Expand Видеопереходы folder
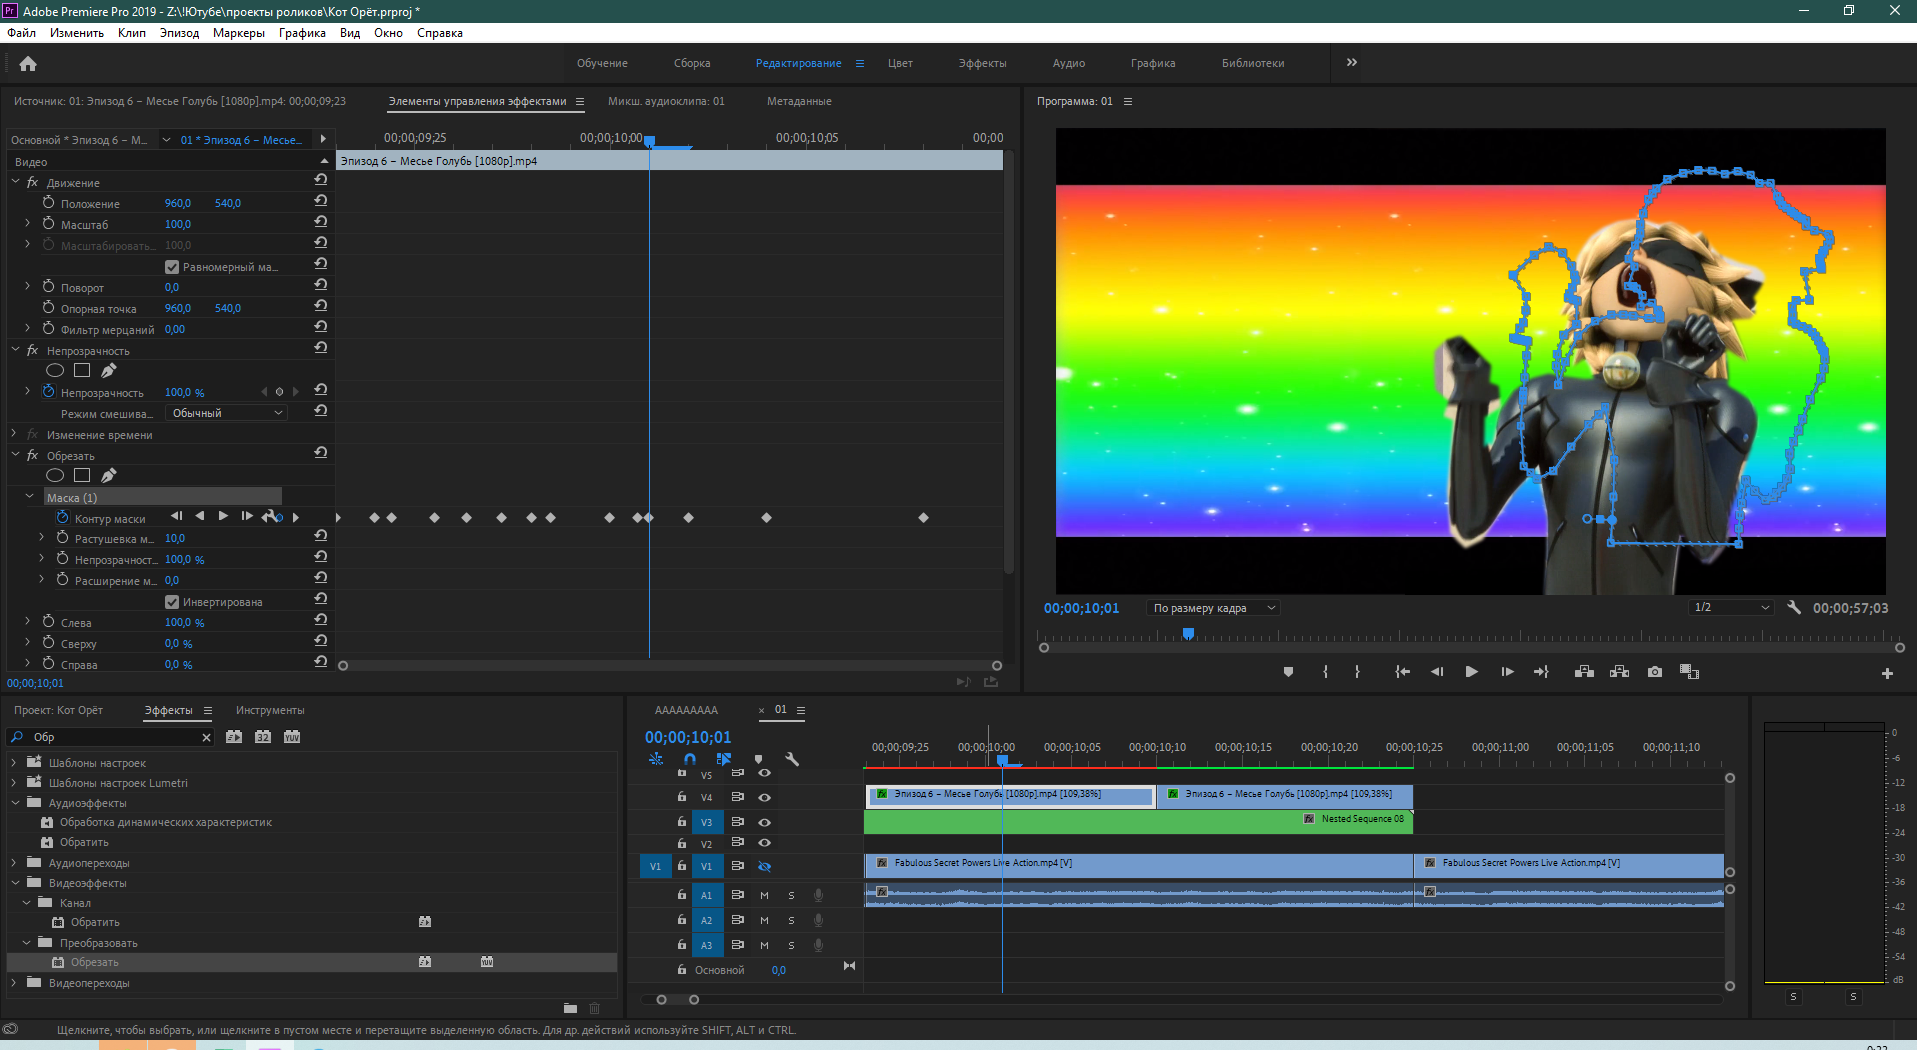 click(14, 983)
